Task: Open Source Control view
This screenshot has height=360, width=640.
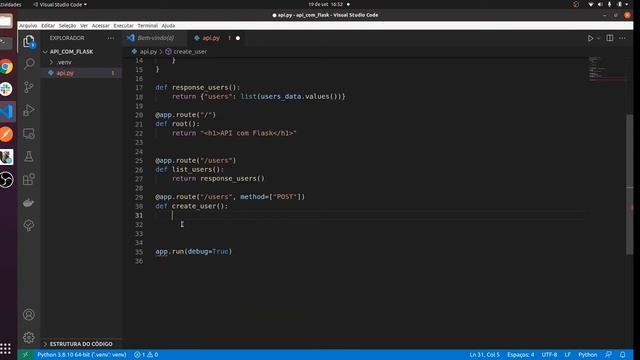Action: click(29, 87)
